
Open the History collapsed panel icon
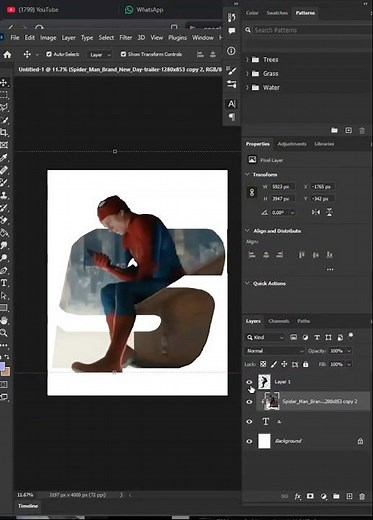231,17
